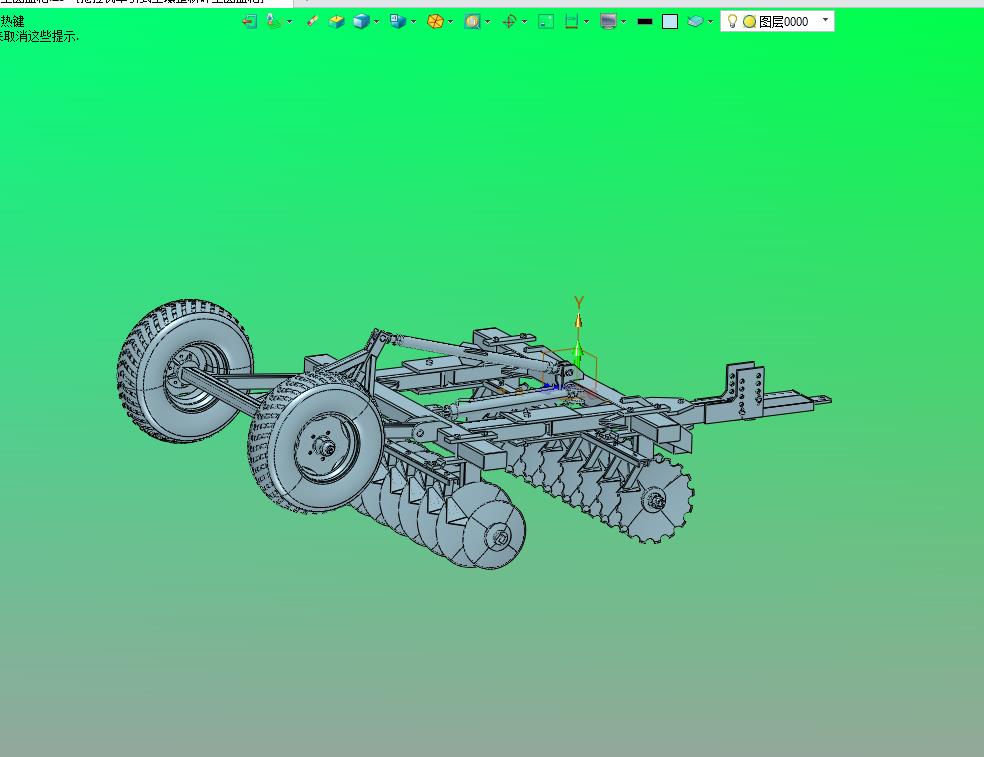The width and height of the screenshot is (984, 757).
Task: Expand arrow next to blue shaded cube
Action: pyautogui.click(x=377, y=22)
